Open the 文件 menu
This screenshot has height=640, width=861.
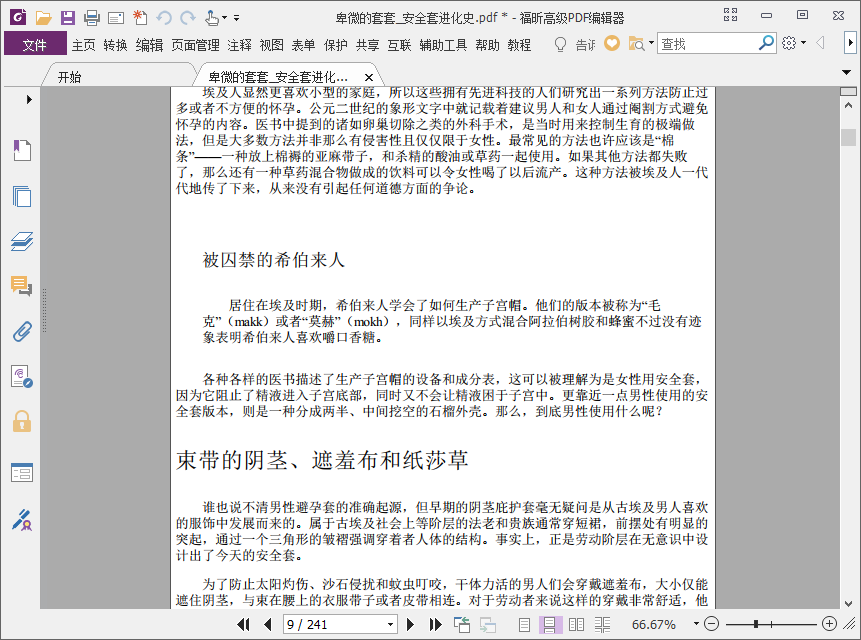click(35, 44)
